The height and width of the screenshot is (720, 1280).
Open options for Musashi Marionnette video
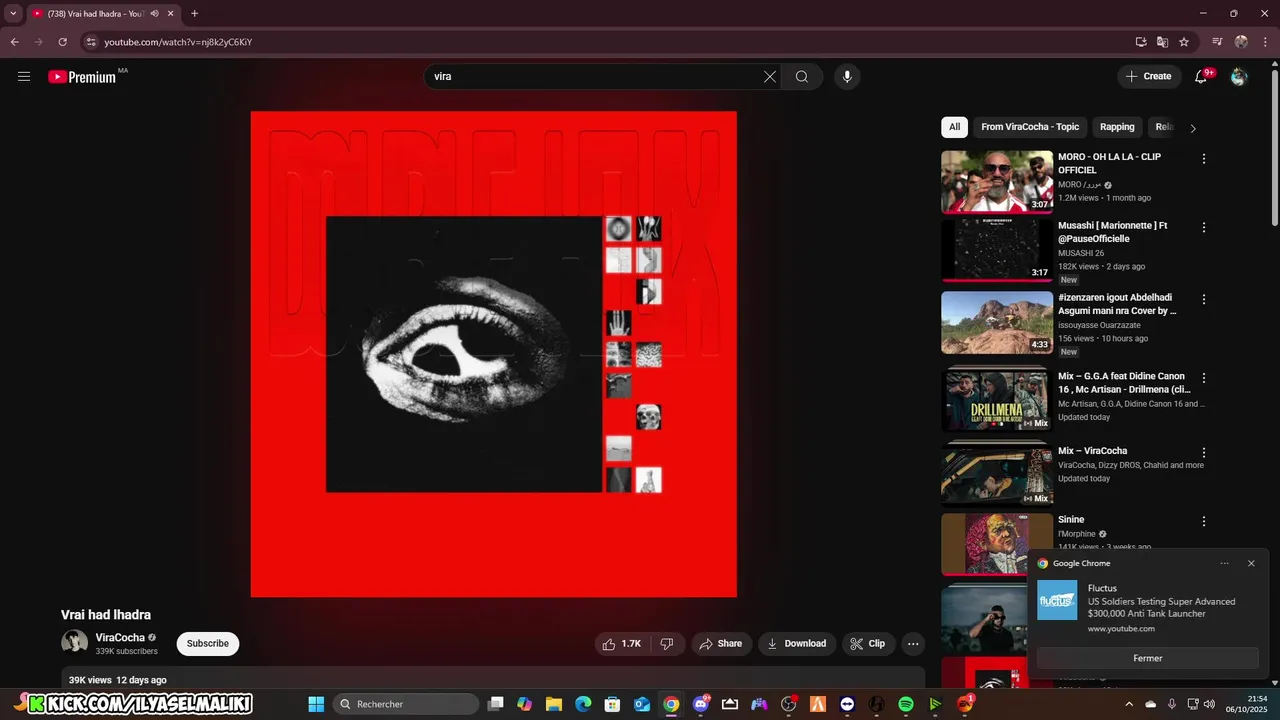click(1204, 228)
